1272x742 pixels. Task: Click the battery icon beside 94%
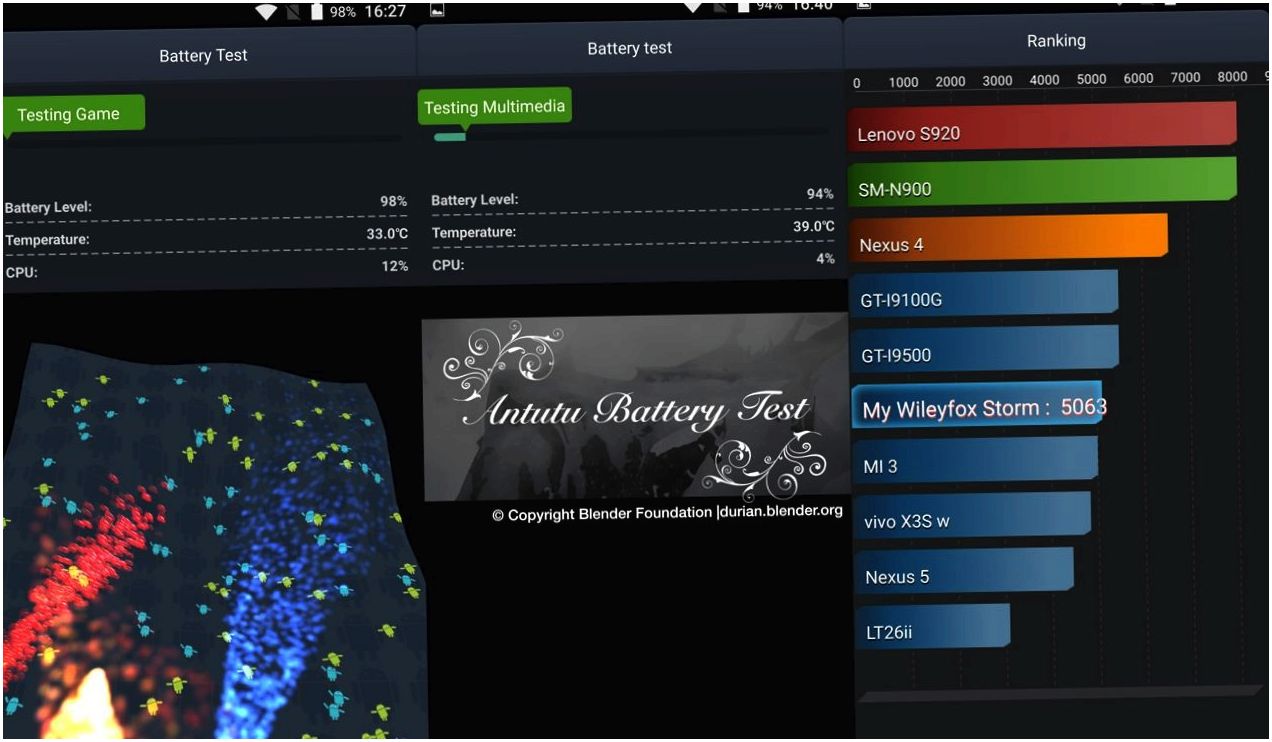pyautogui.click(x=742, y=7)
